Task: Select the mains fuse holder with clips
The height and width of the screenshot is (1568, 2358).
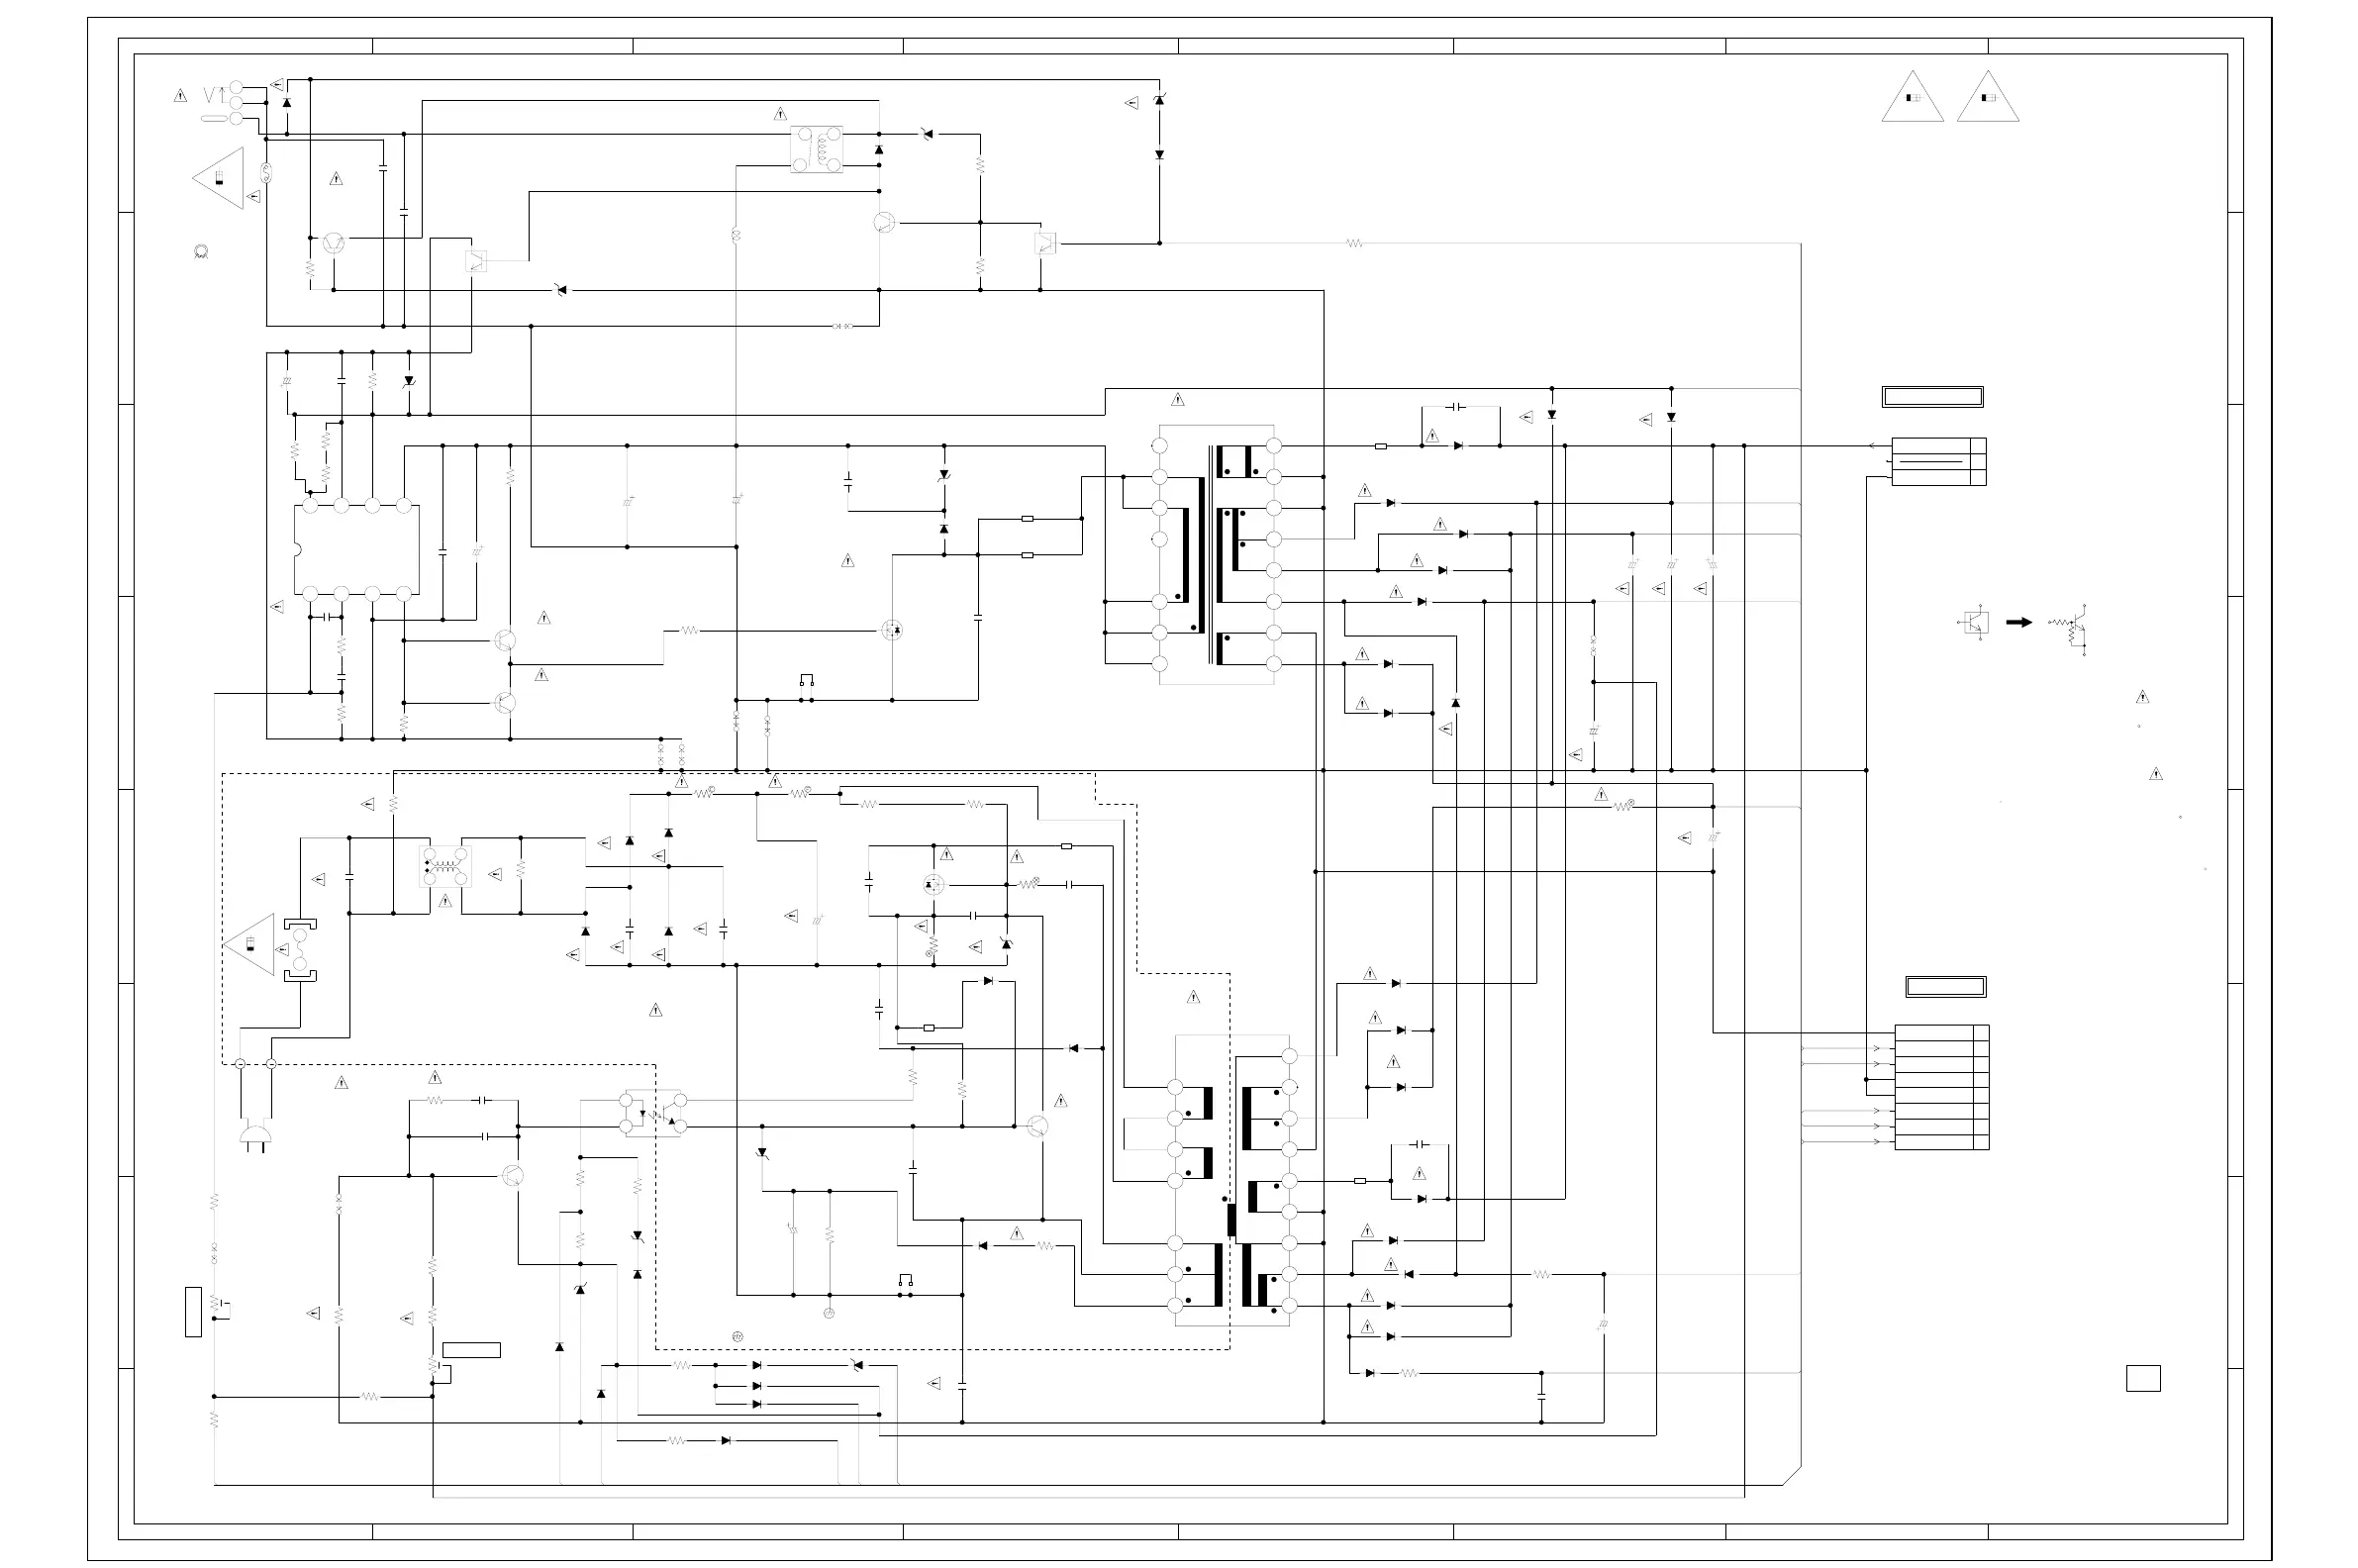Action: [299, 950]
